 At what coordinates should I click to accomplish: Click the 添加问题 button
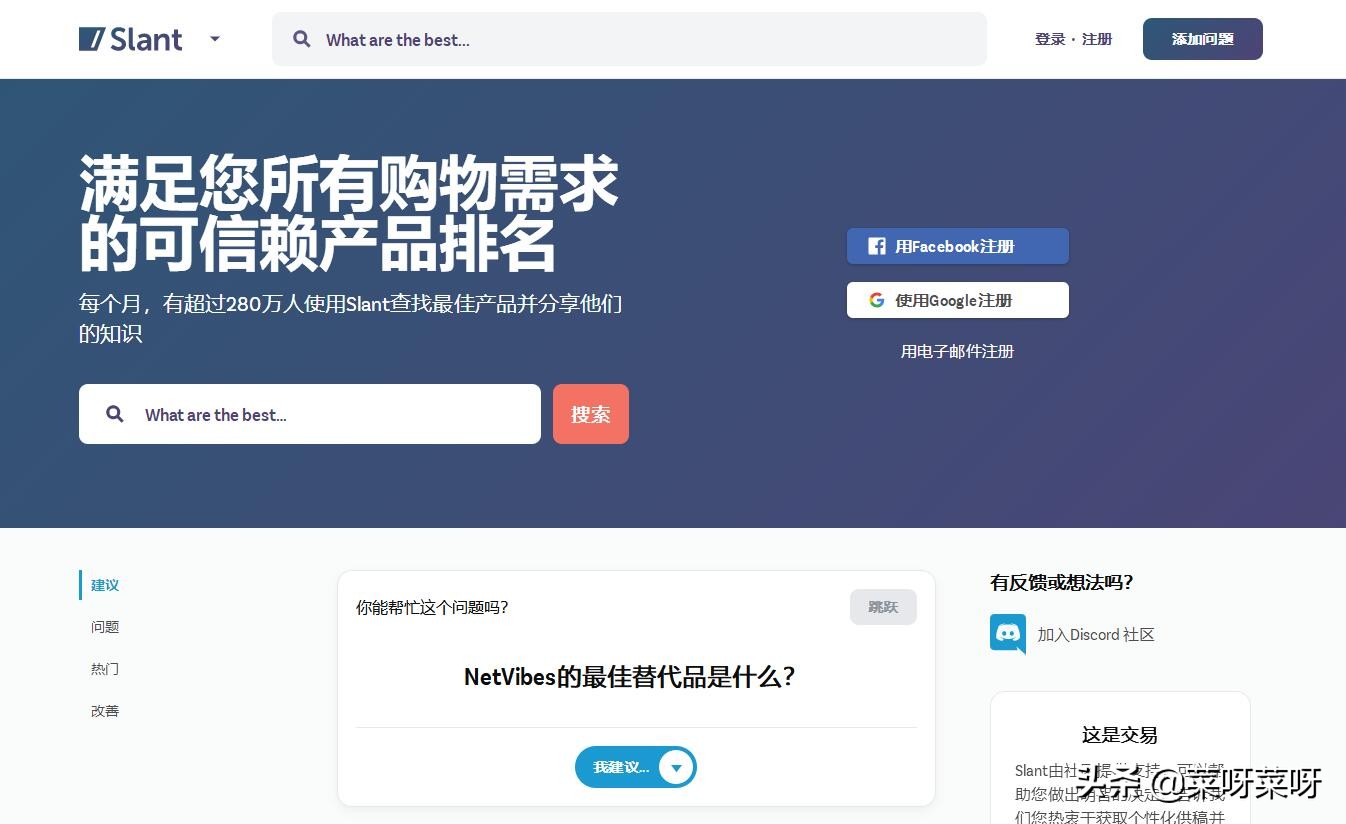pyautogui.click(x=1202, y=38)
